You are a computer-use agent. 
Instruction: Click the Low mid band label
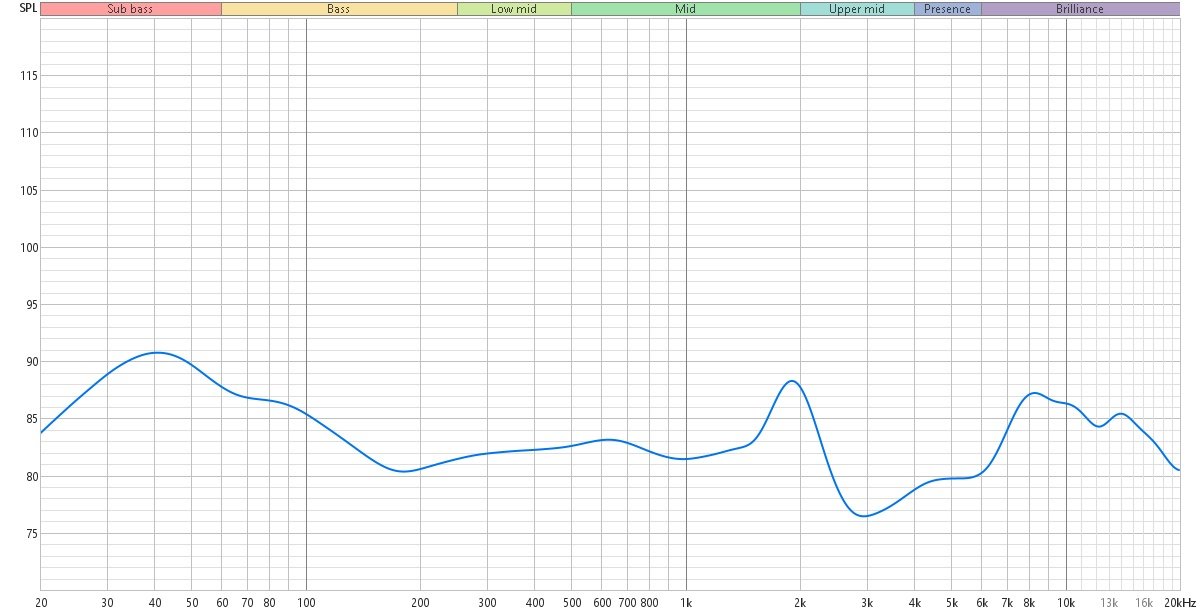514,9
